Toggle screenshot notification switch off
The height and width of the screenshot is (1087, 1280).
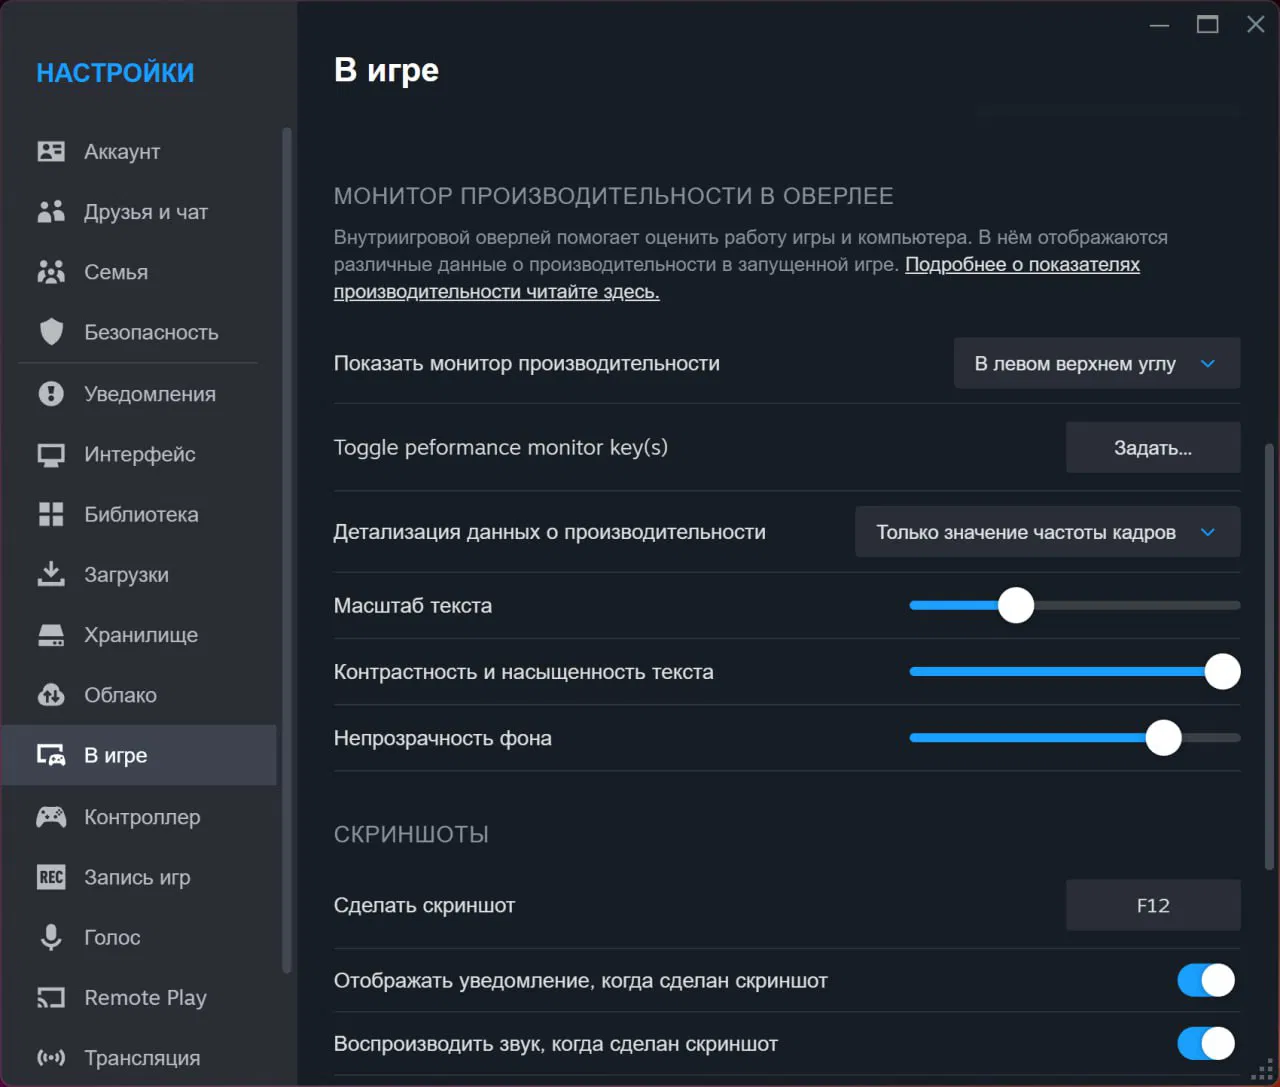click(1206, 981)
